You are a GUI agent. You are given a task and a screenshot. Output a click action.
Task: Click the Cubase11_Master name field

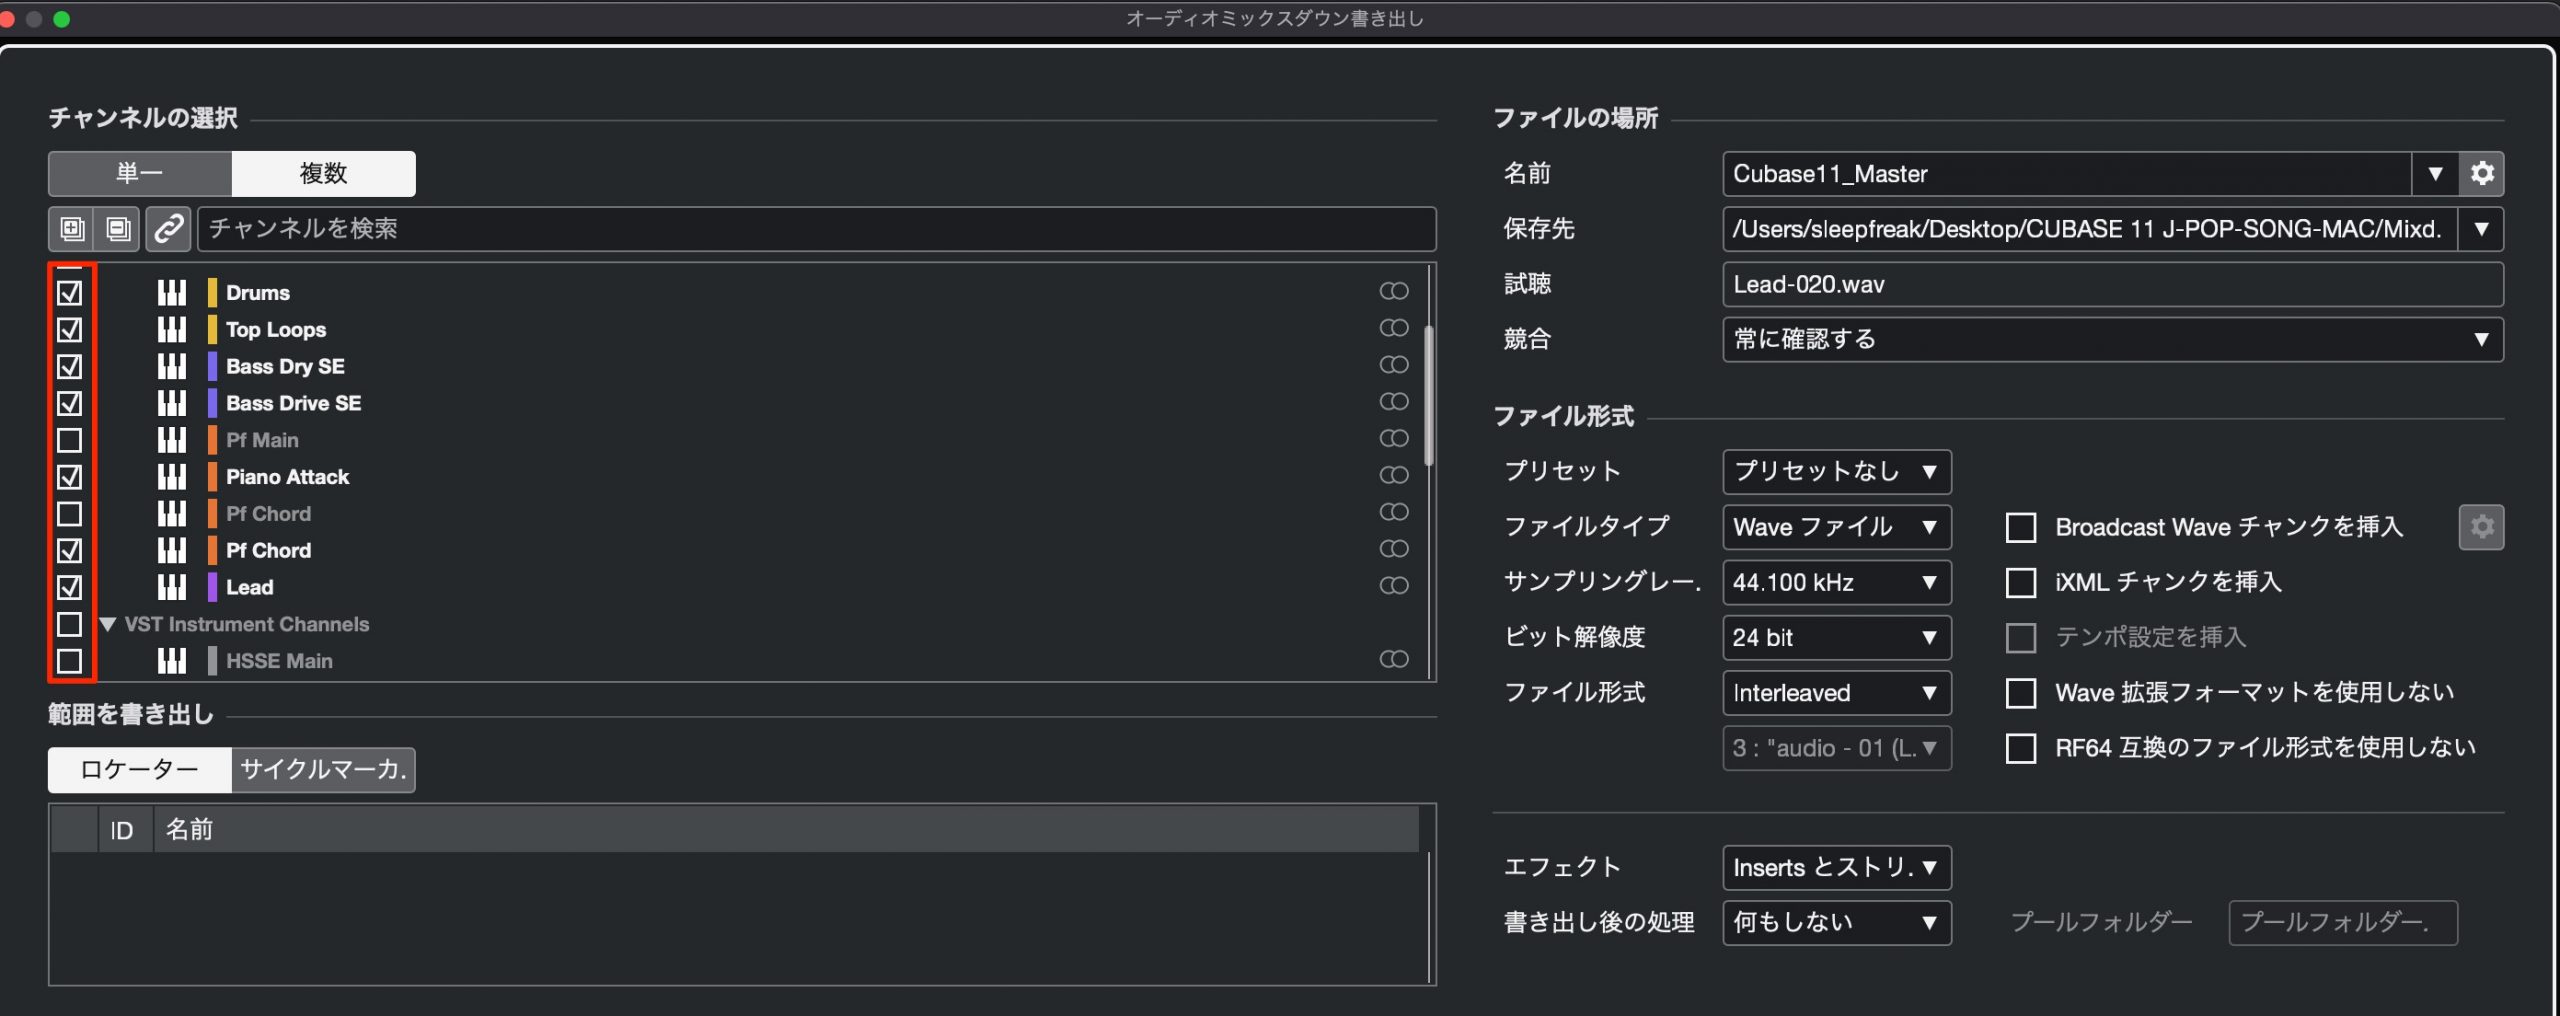coord(2067,174)
